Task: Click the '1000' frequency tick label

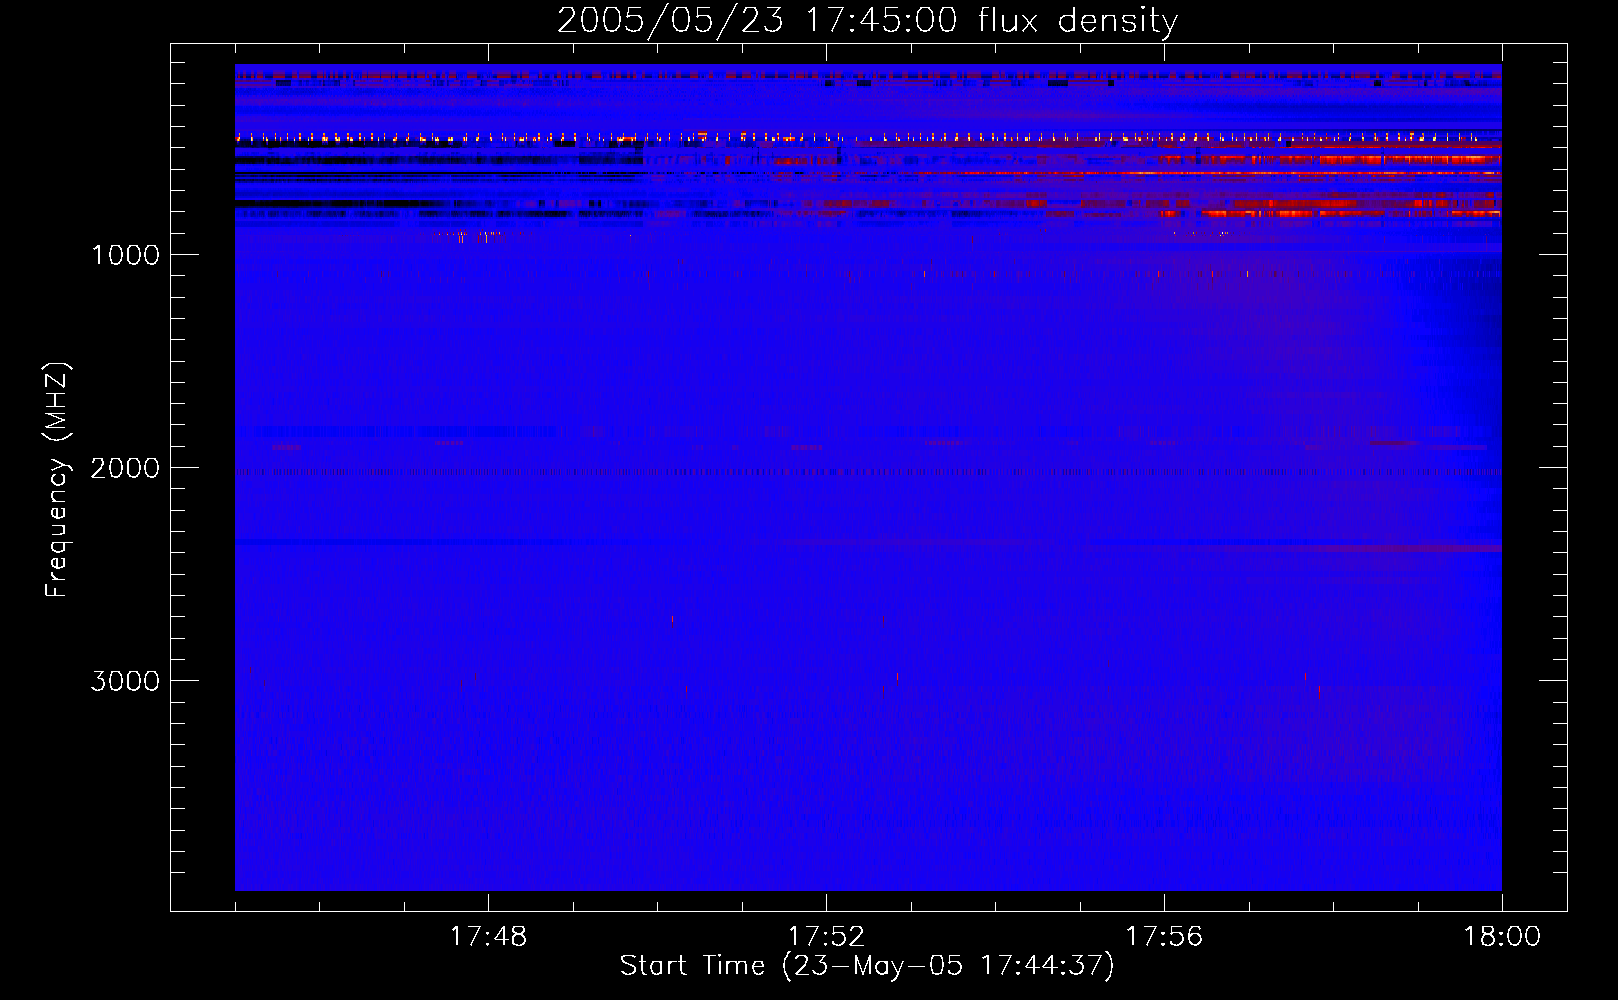Action: [x=125, y=255]
